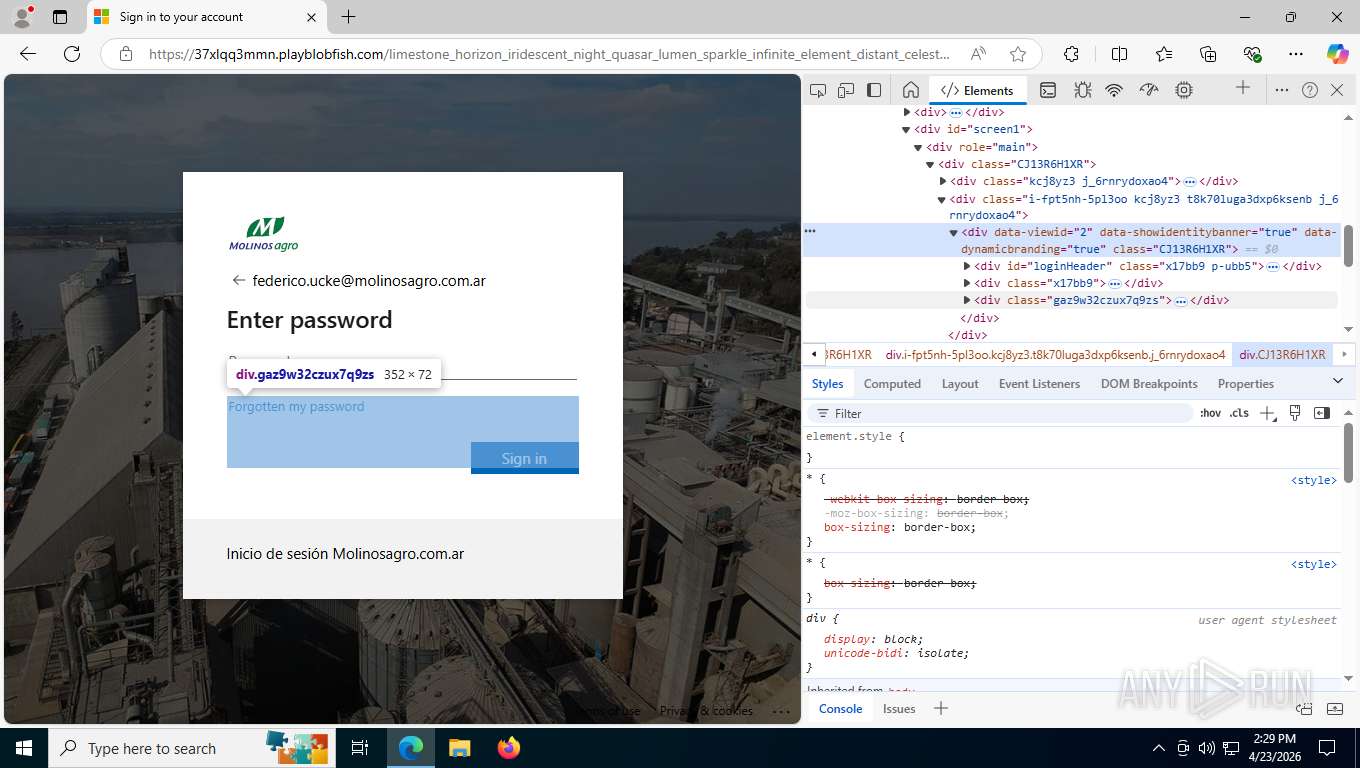Collapse the selected div data-viewid node
1360x768 pixels.
point(954,232)
